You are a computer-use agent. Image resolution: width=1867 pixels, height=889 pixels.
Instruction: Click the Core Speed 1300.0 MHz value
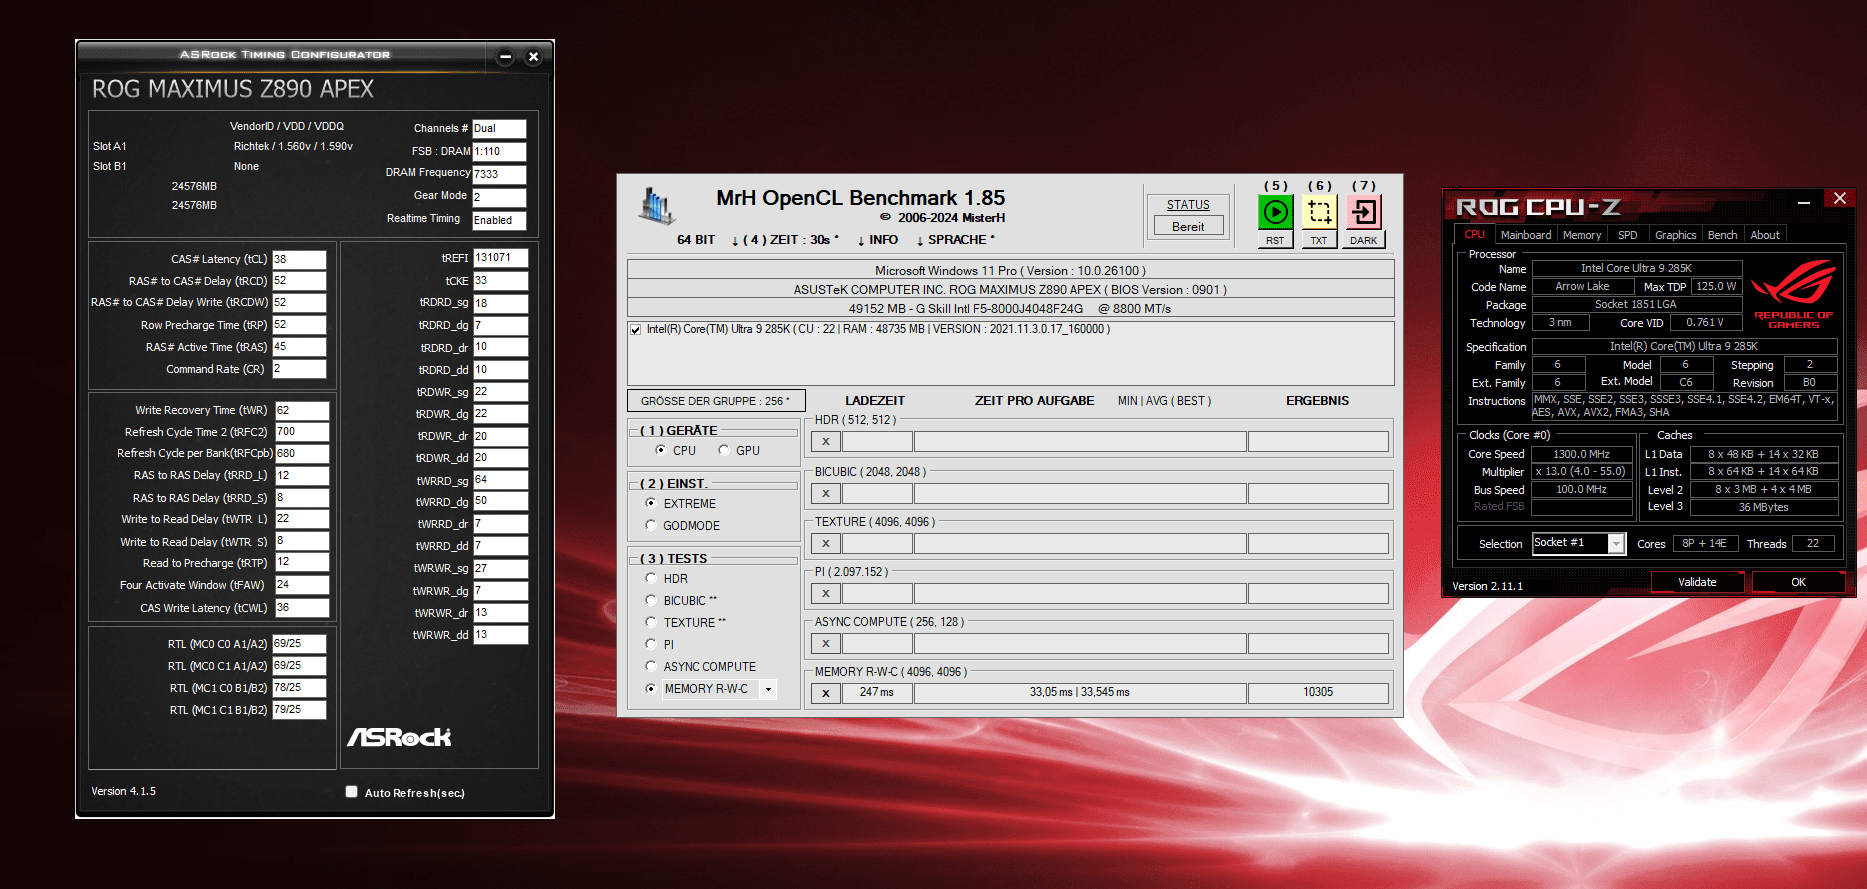1582,454
